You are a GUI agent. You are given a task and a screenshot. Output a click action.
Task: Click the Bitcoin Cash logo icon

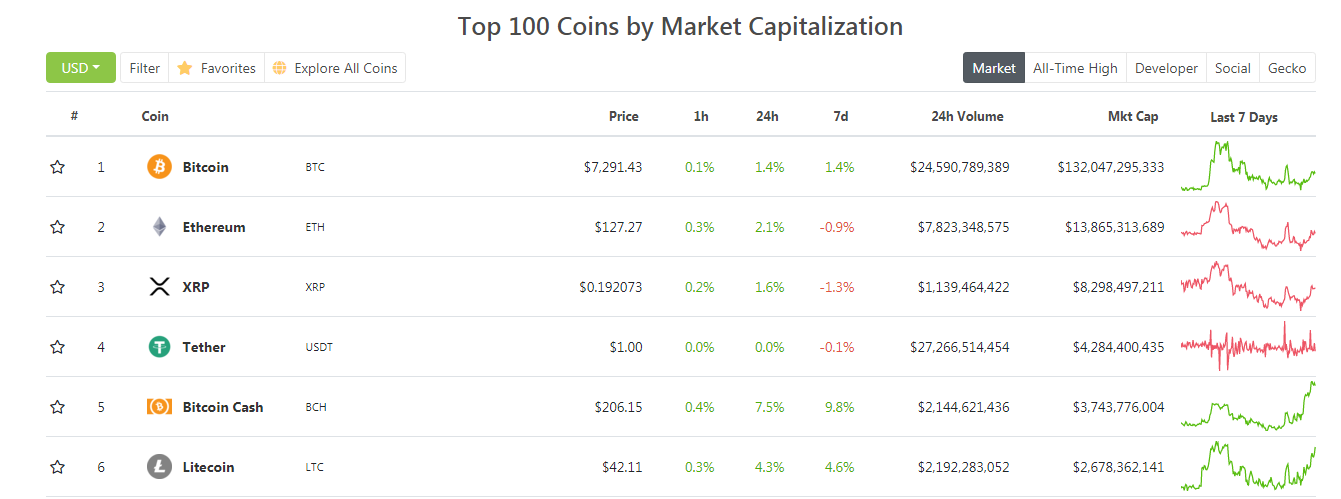159,407
